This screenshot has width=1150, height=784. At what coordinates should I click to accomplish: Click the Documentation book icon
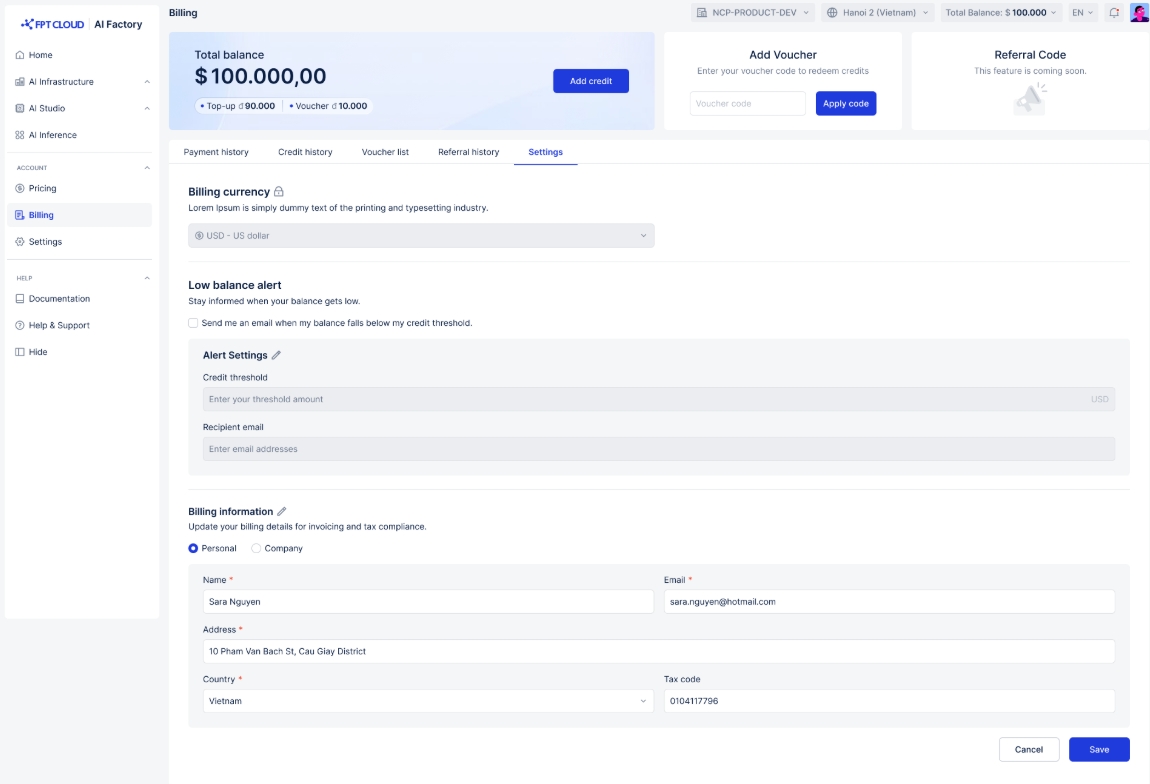(x=20, y=299)
